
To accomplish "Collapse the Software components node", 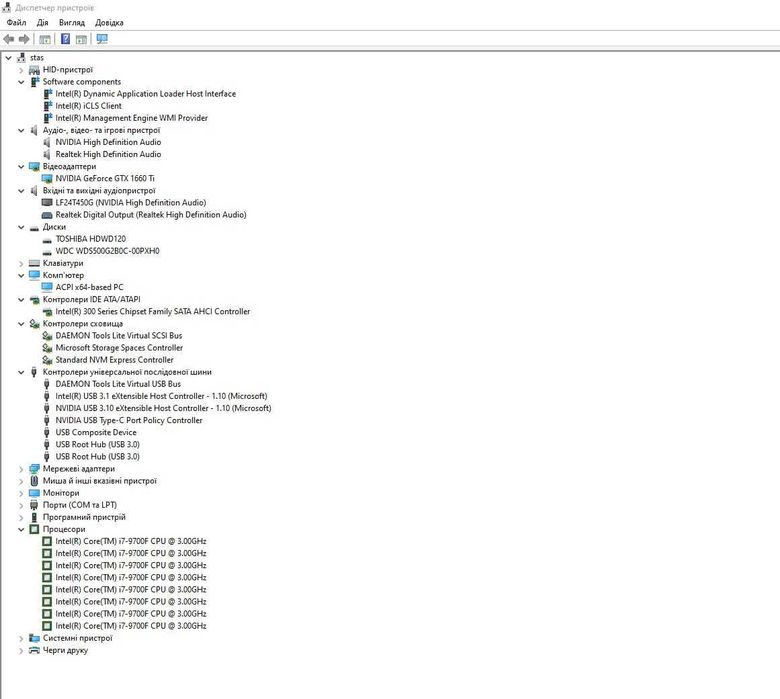I will coord(21,82).
